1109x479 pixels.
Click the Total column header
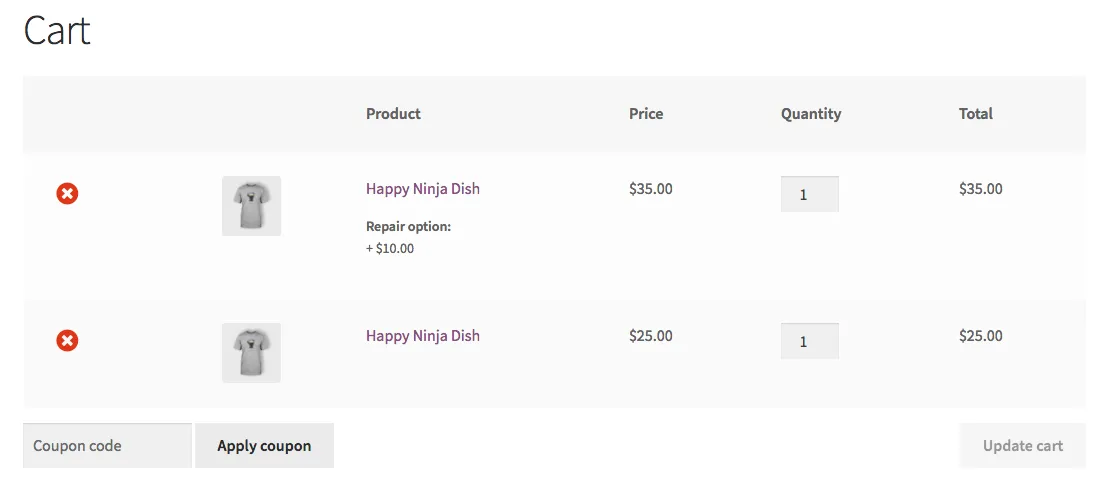click(x=975, y=114)
